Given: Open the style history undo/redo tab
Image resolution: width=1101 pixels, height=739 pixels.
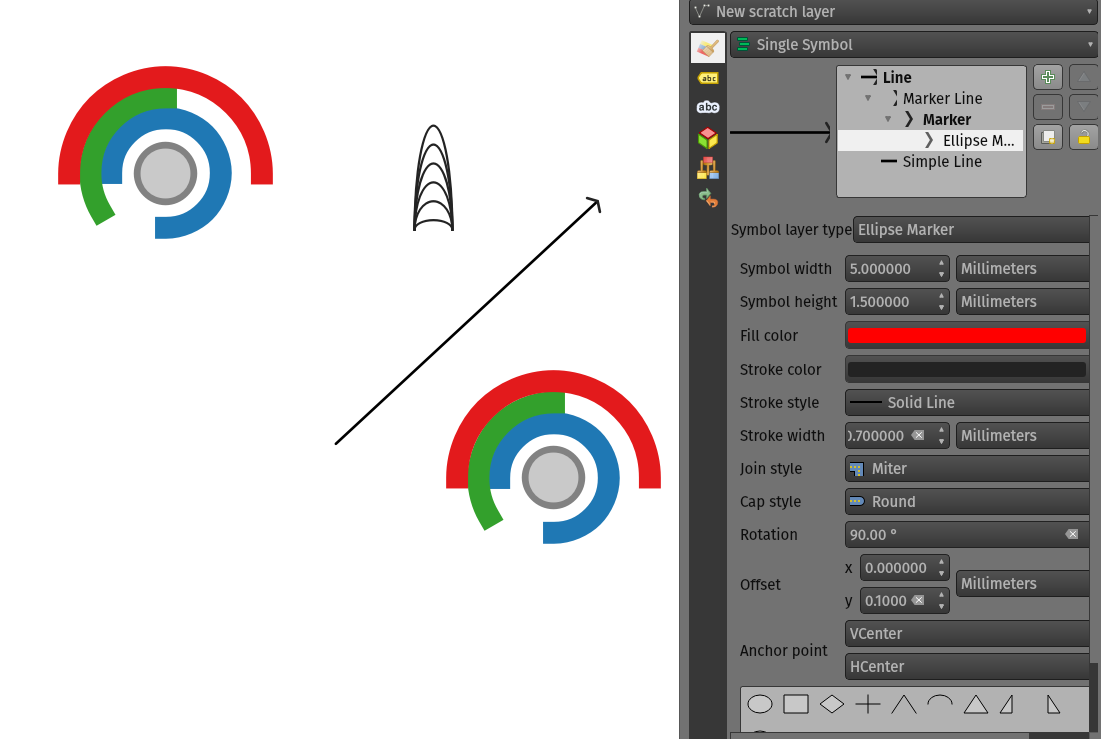Looking at the screenshot, I should click(708, 198).
